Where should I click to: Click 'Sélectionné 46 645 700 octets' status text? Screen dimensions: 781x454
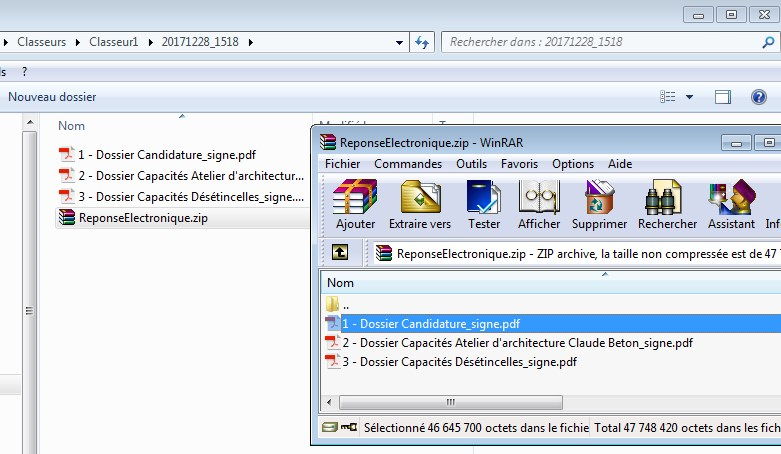(477, 427)
